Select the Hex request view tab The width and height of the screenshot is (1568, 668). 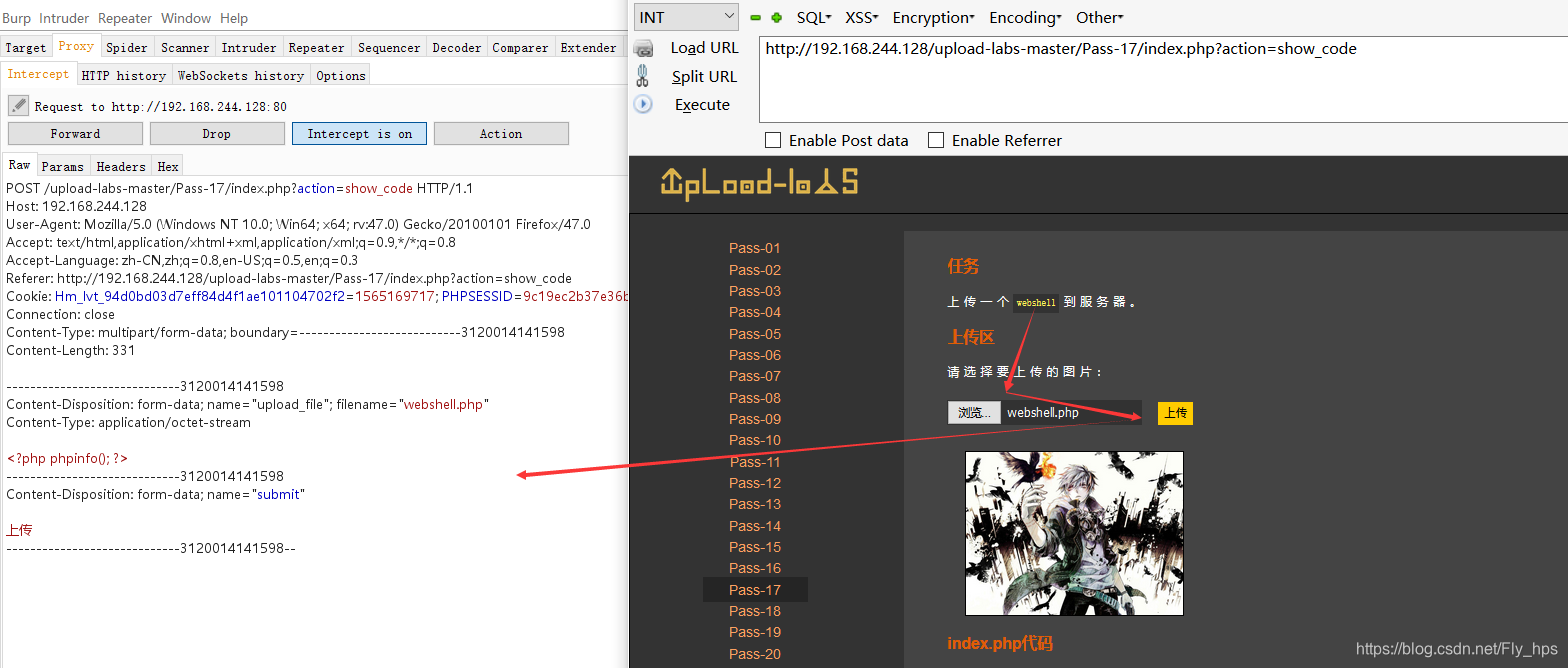(x=168, y=166)
